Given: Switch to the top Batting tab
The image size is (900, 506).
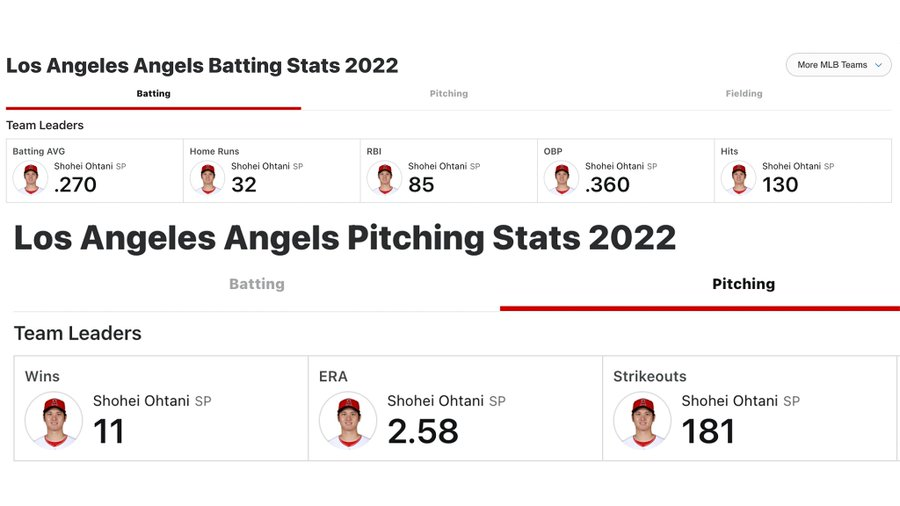Looking at the screenshot, I should pos(153,94).
